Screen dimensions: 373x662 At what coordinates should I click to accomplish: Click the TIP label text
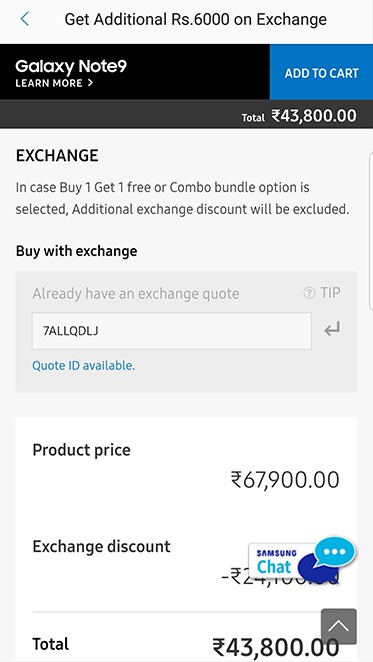pos(330,293)
